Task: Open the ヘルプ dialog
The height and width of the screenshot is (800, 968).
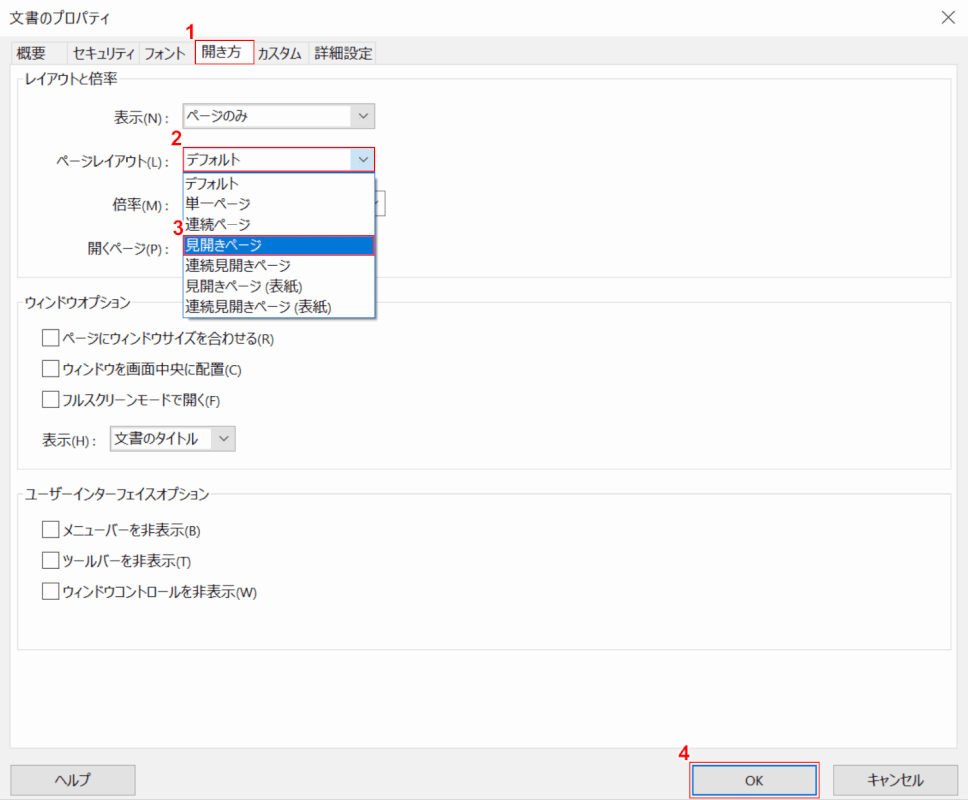Action: (x=72, y=780)
